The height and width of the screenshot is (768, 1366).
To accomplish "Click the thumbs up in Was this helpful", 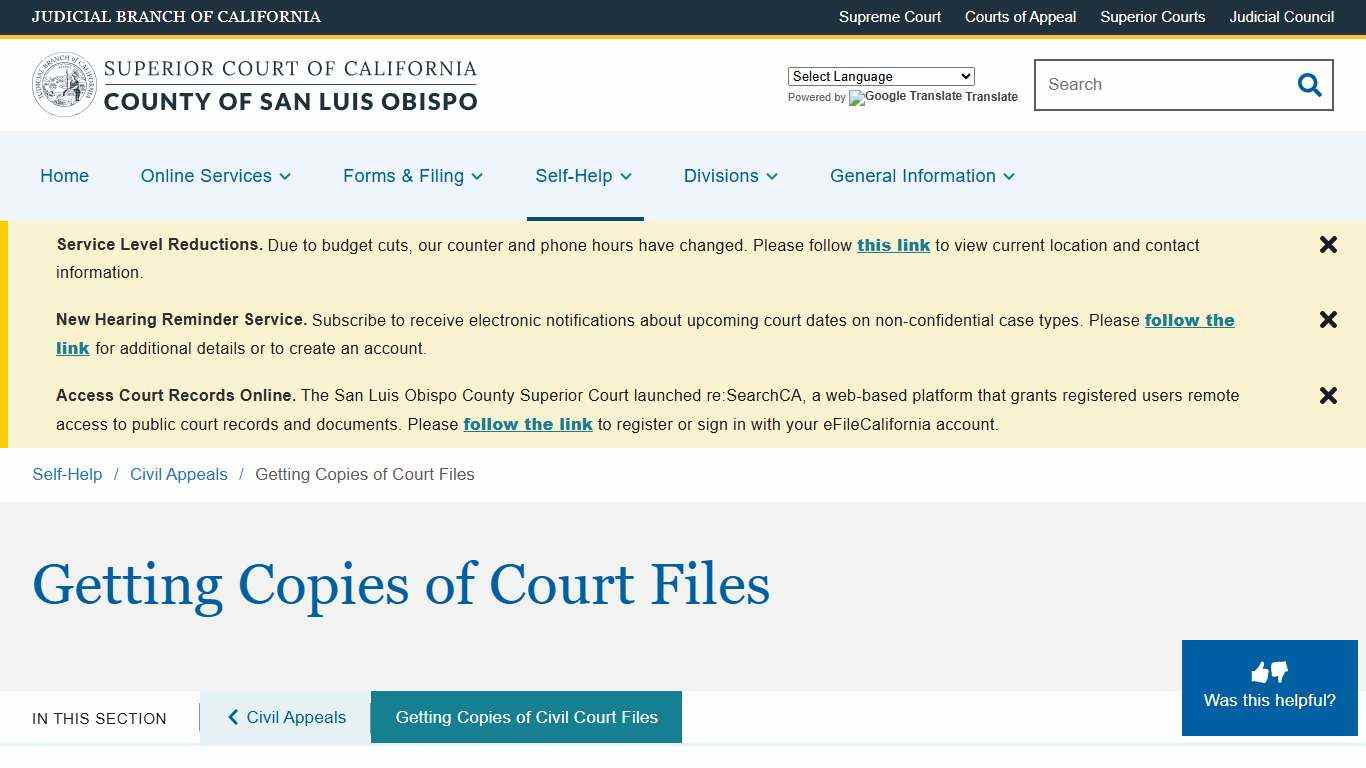I will [x=1260, y=672].
